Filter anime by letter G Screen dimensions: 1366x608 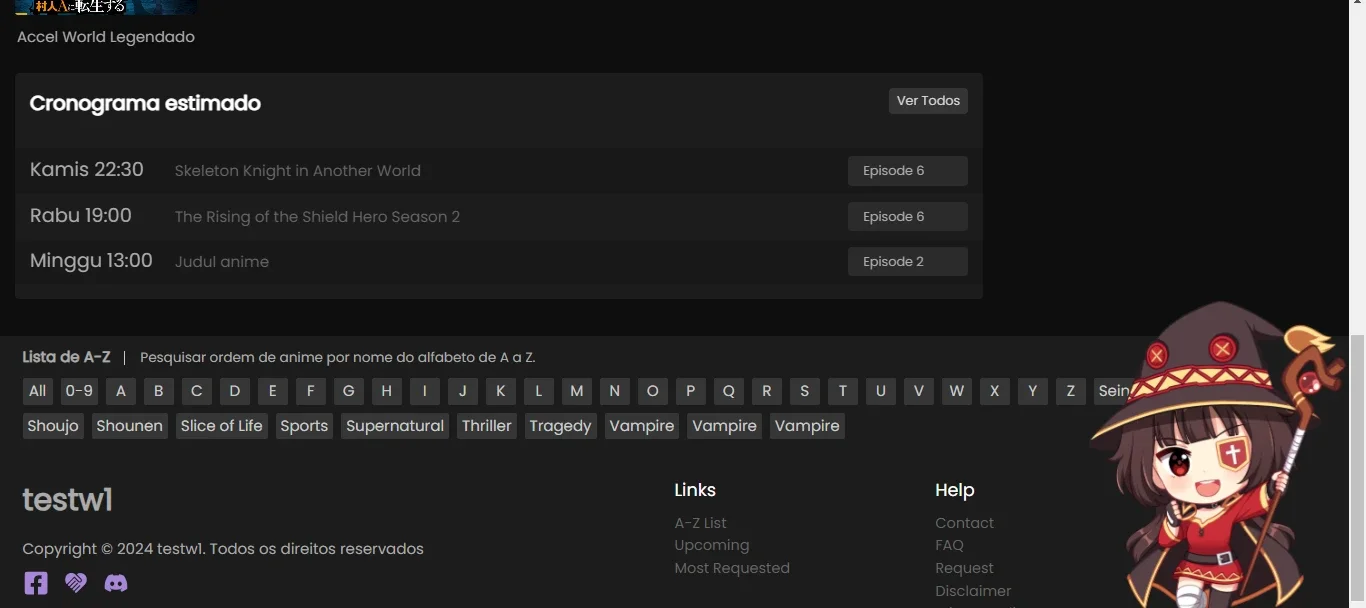coord(348,391)
